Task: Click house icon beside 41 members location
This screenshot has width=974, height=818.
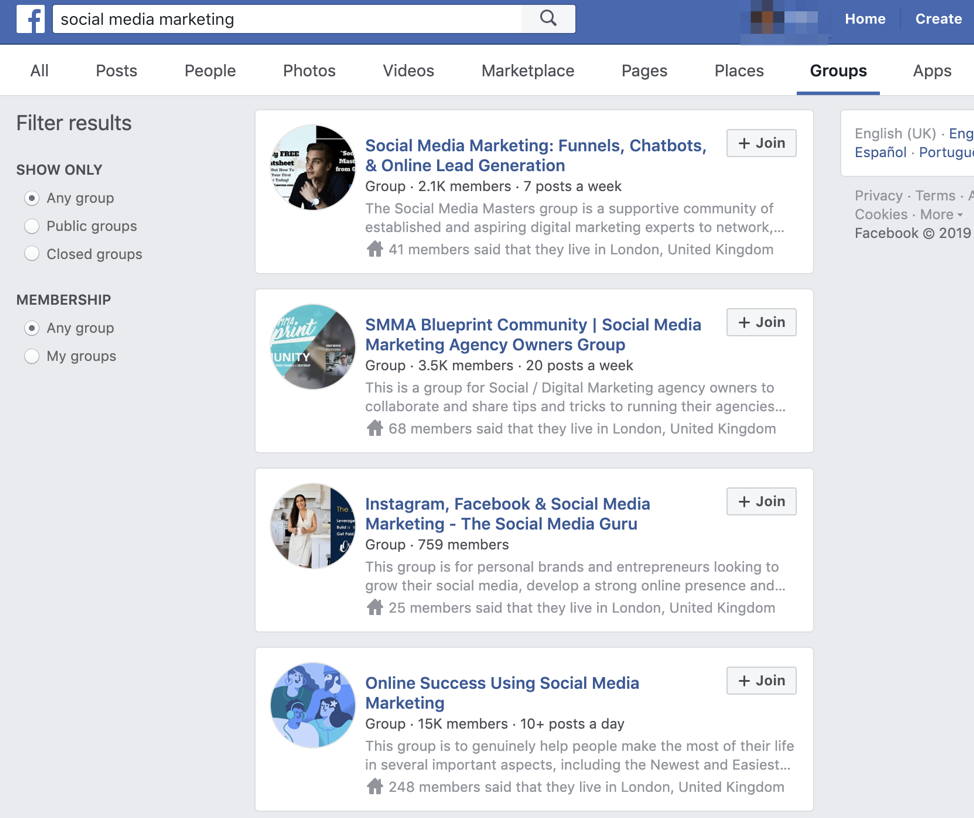Action: coord(375,249)
